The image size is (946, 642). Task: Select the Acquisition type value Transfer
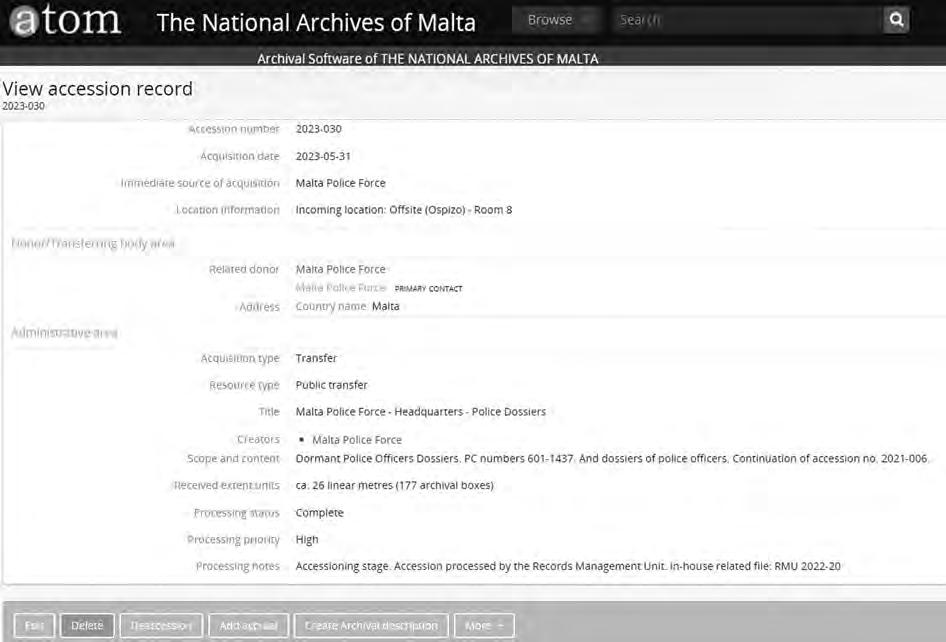pyautogui.click(x=316, y=358)
